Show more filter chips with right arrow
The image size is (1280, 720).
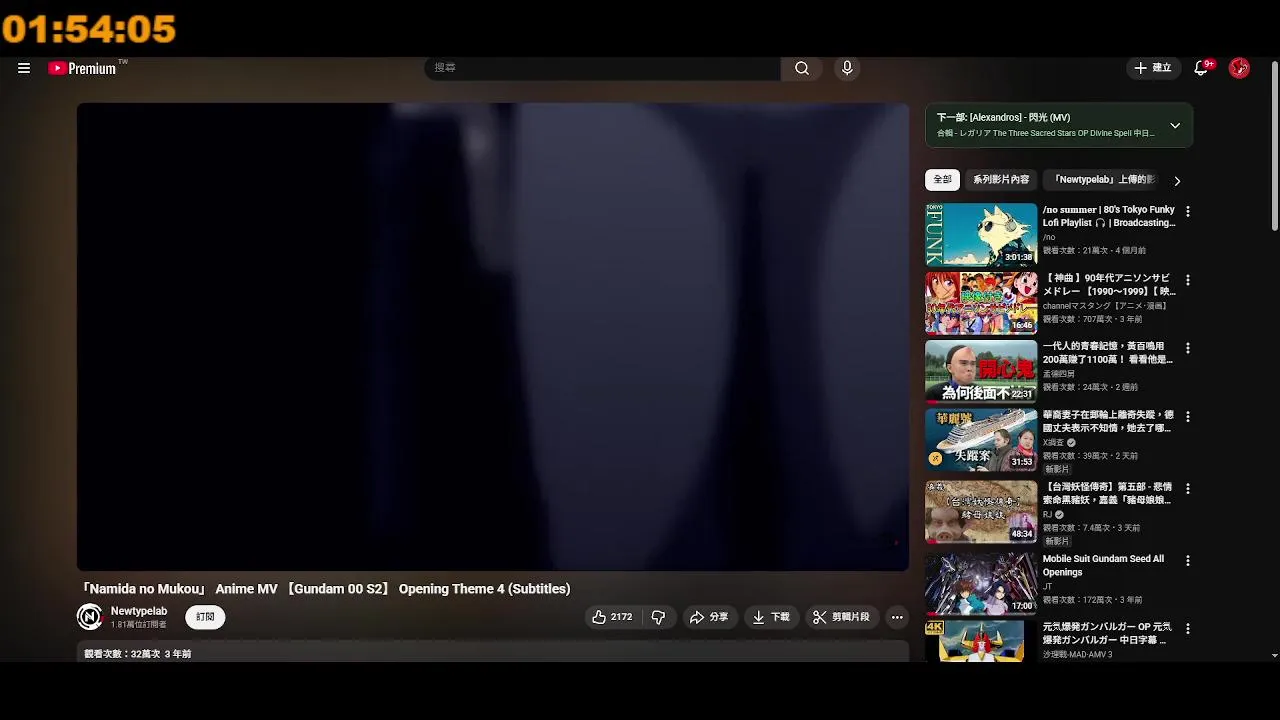(1177, 181)
